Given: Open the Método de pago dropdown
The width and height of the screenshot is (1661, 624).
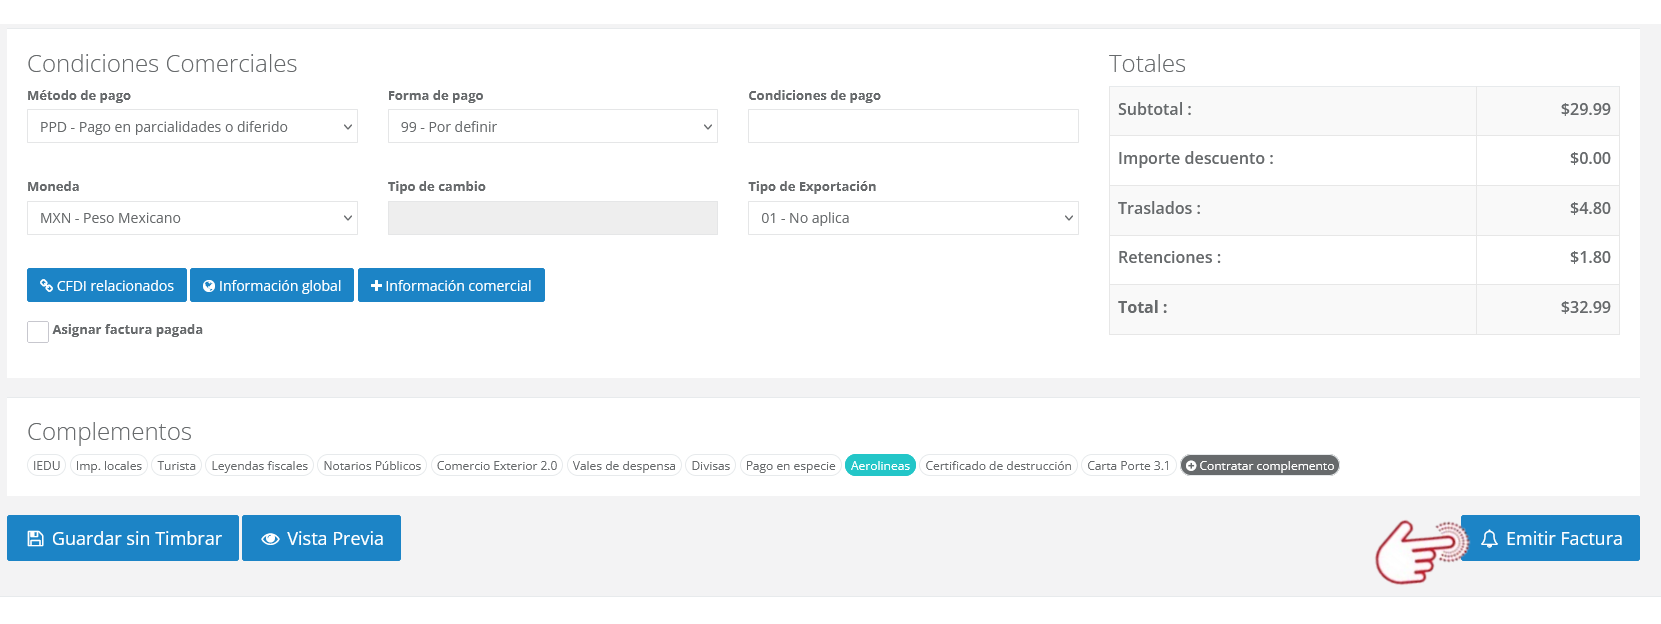Looking at the screenshot, I should coord(192,127).
